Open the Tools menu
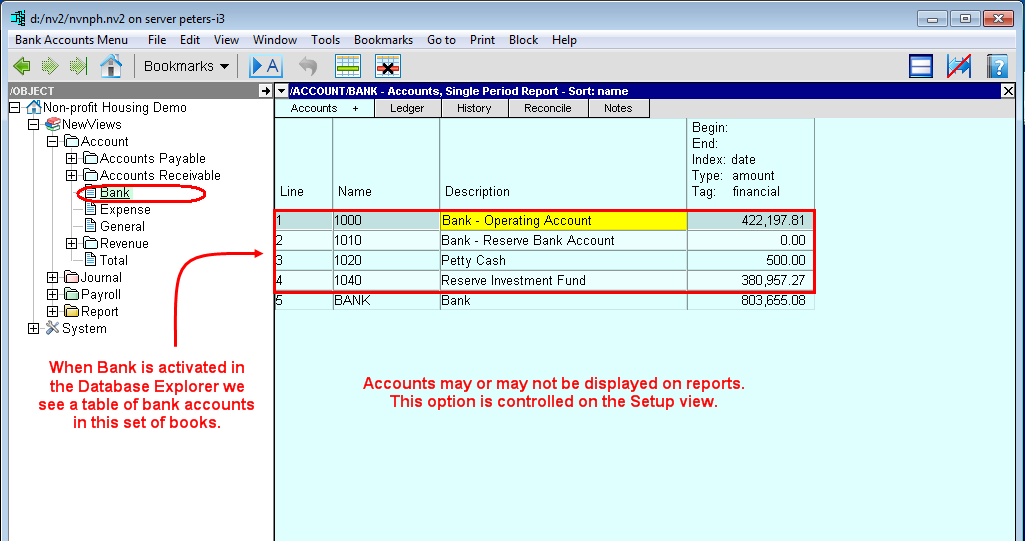Image resolution: width=1025 pixels, height=541 pixels. point(325,40)
